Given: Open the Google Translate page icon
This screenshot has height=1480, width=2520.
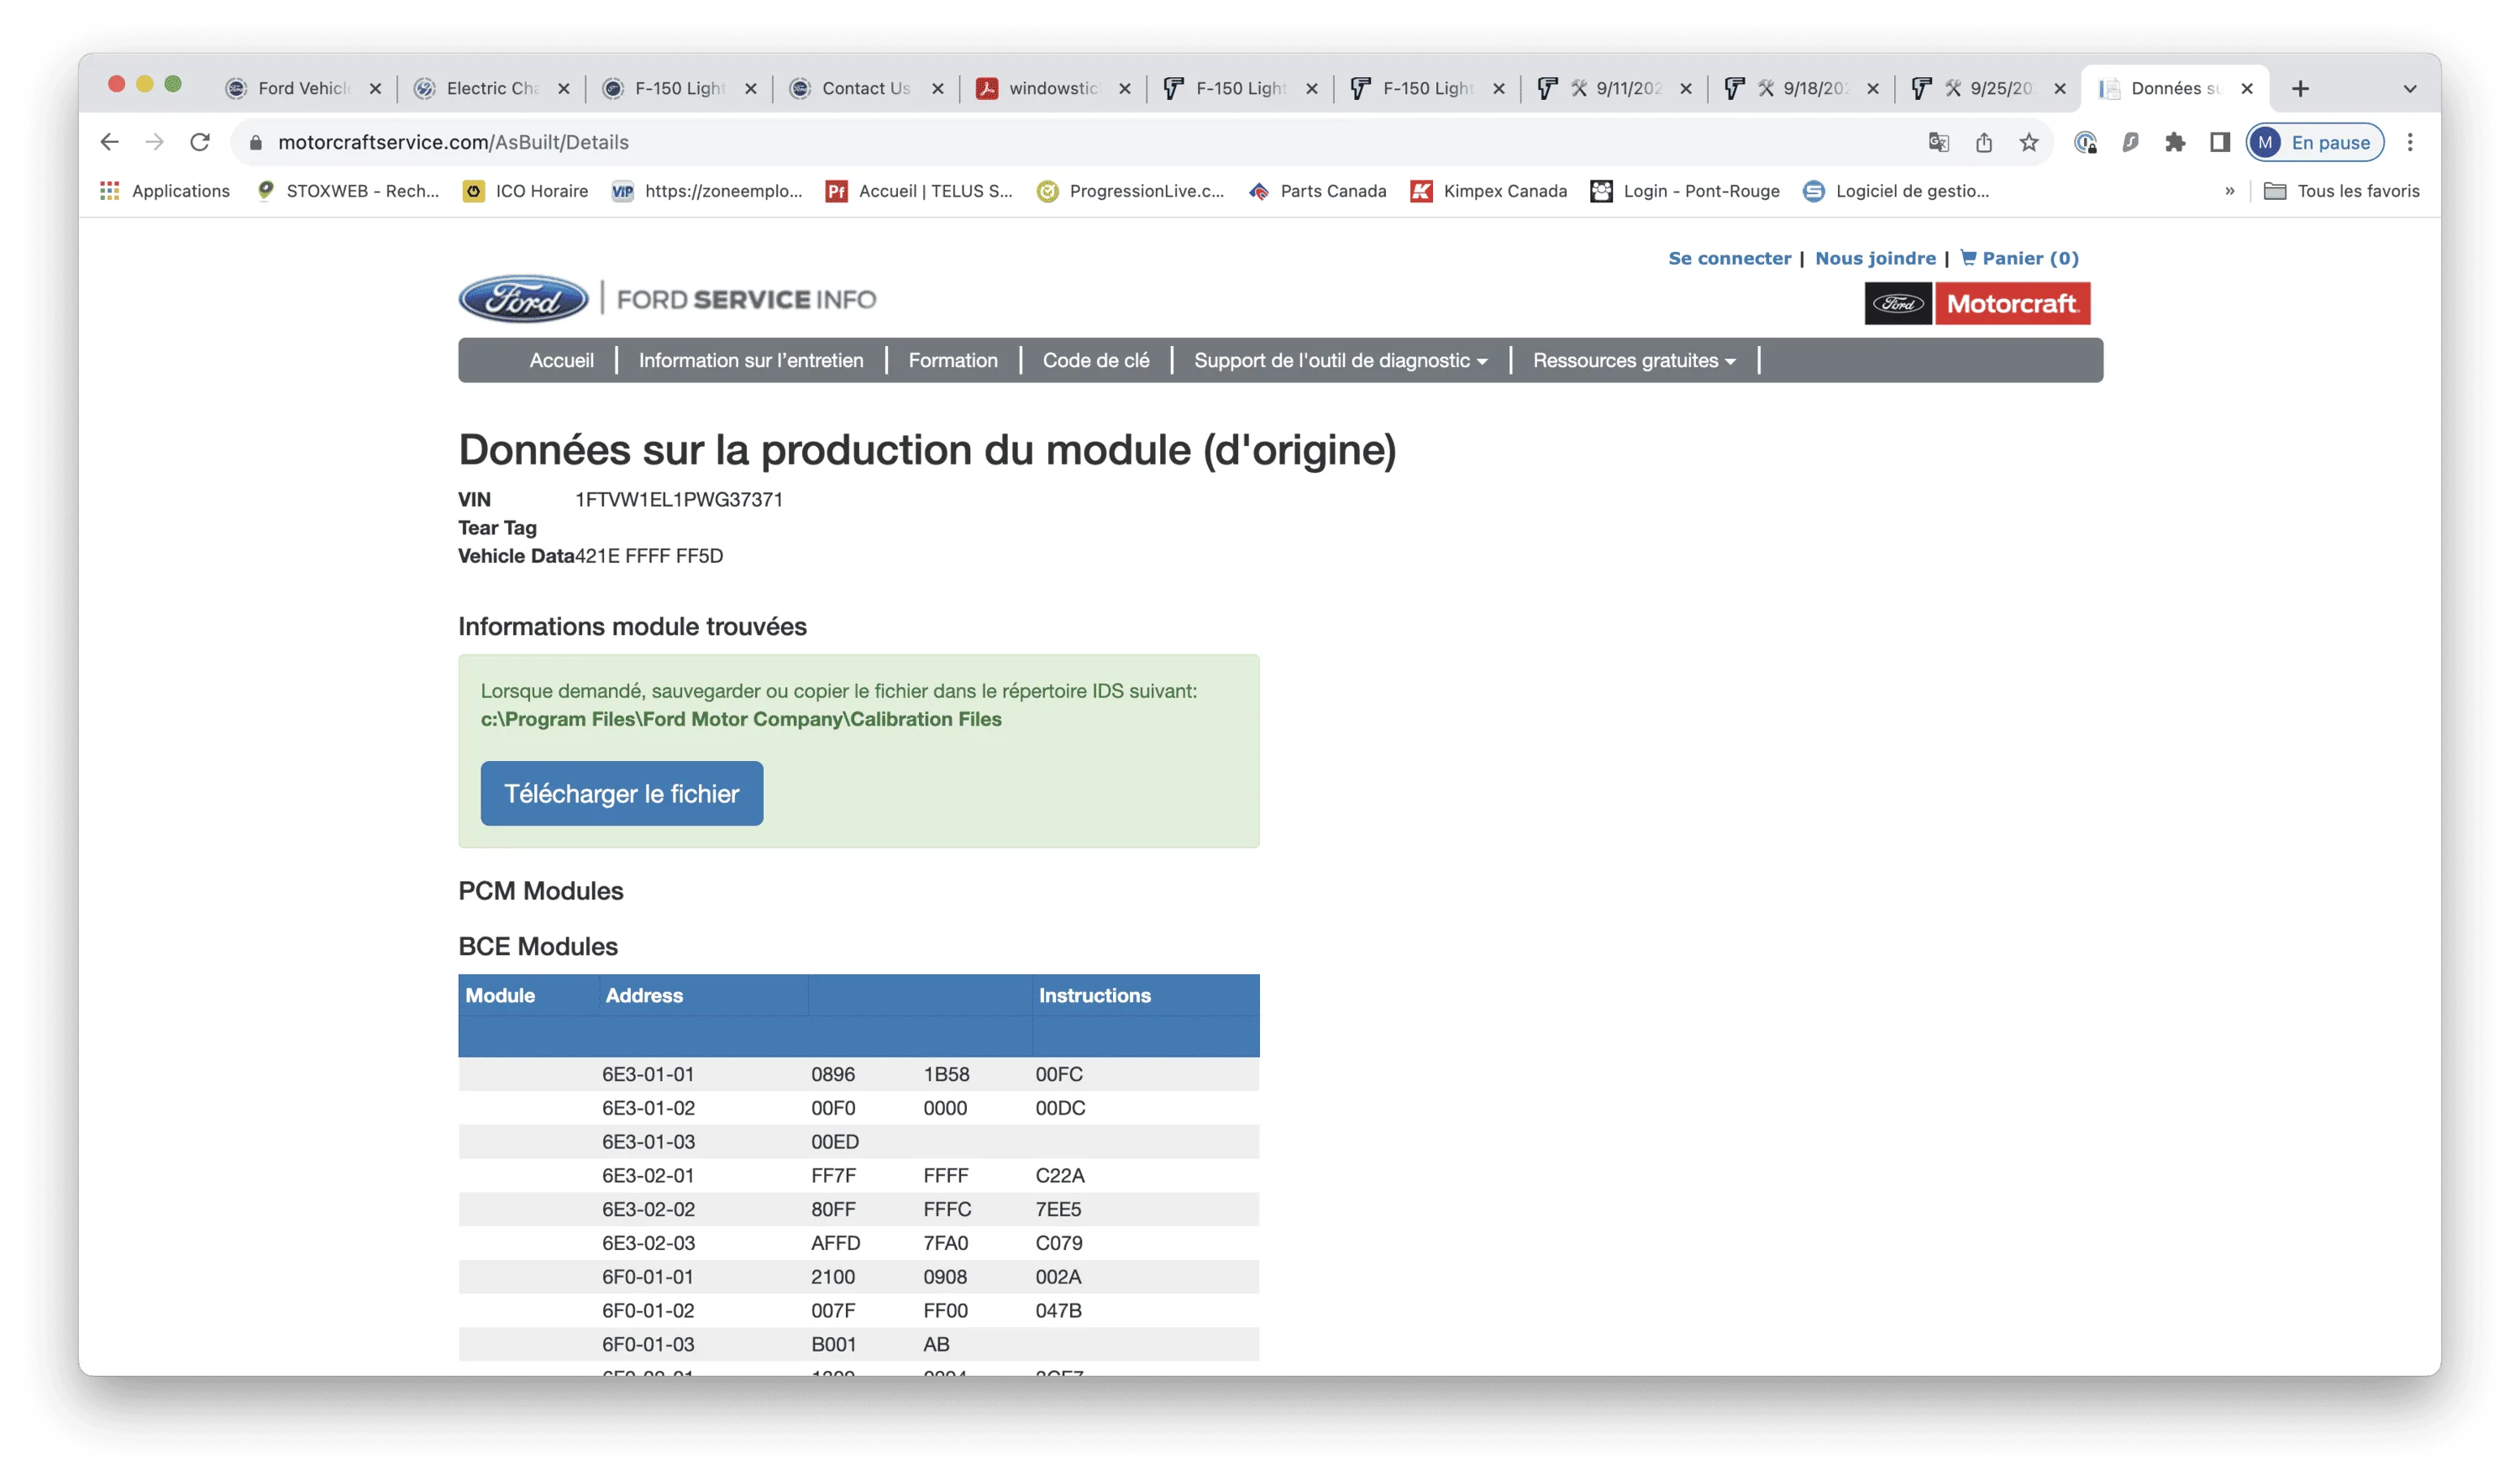Looking at the screenshot, I should (x=1939, y=142).
